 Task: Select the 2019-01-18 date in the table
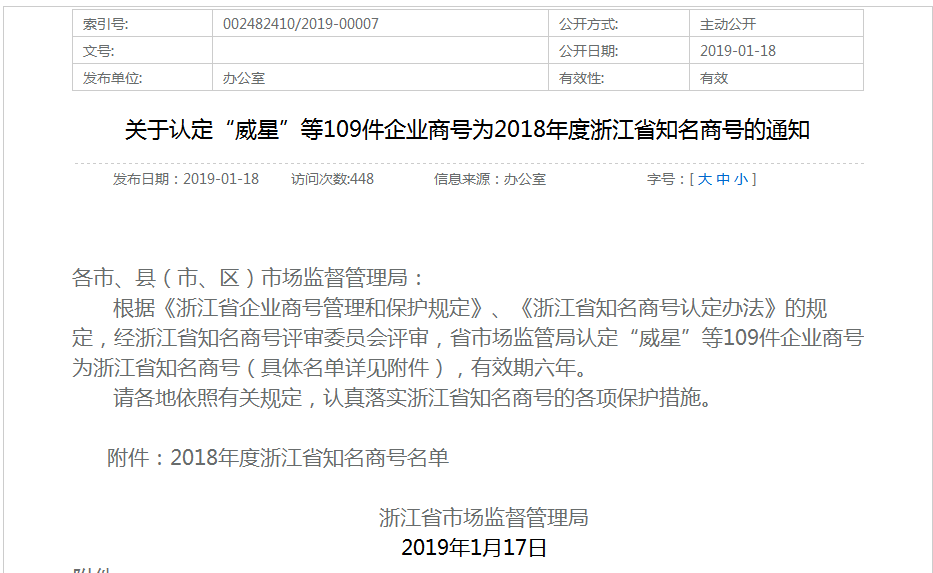(738, 51)
